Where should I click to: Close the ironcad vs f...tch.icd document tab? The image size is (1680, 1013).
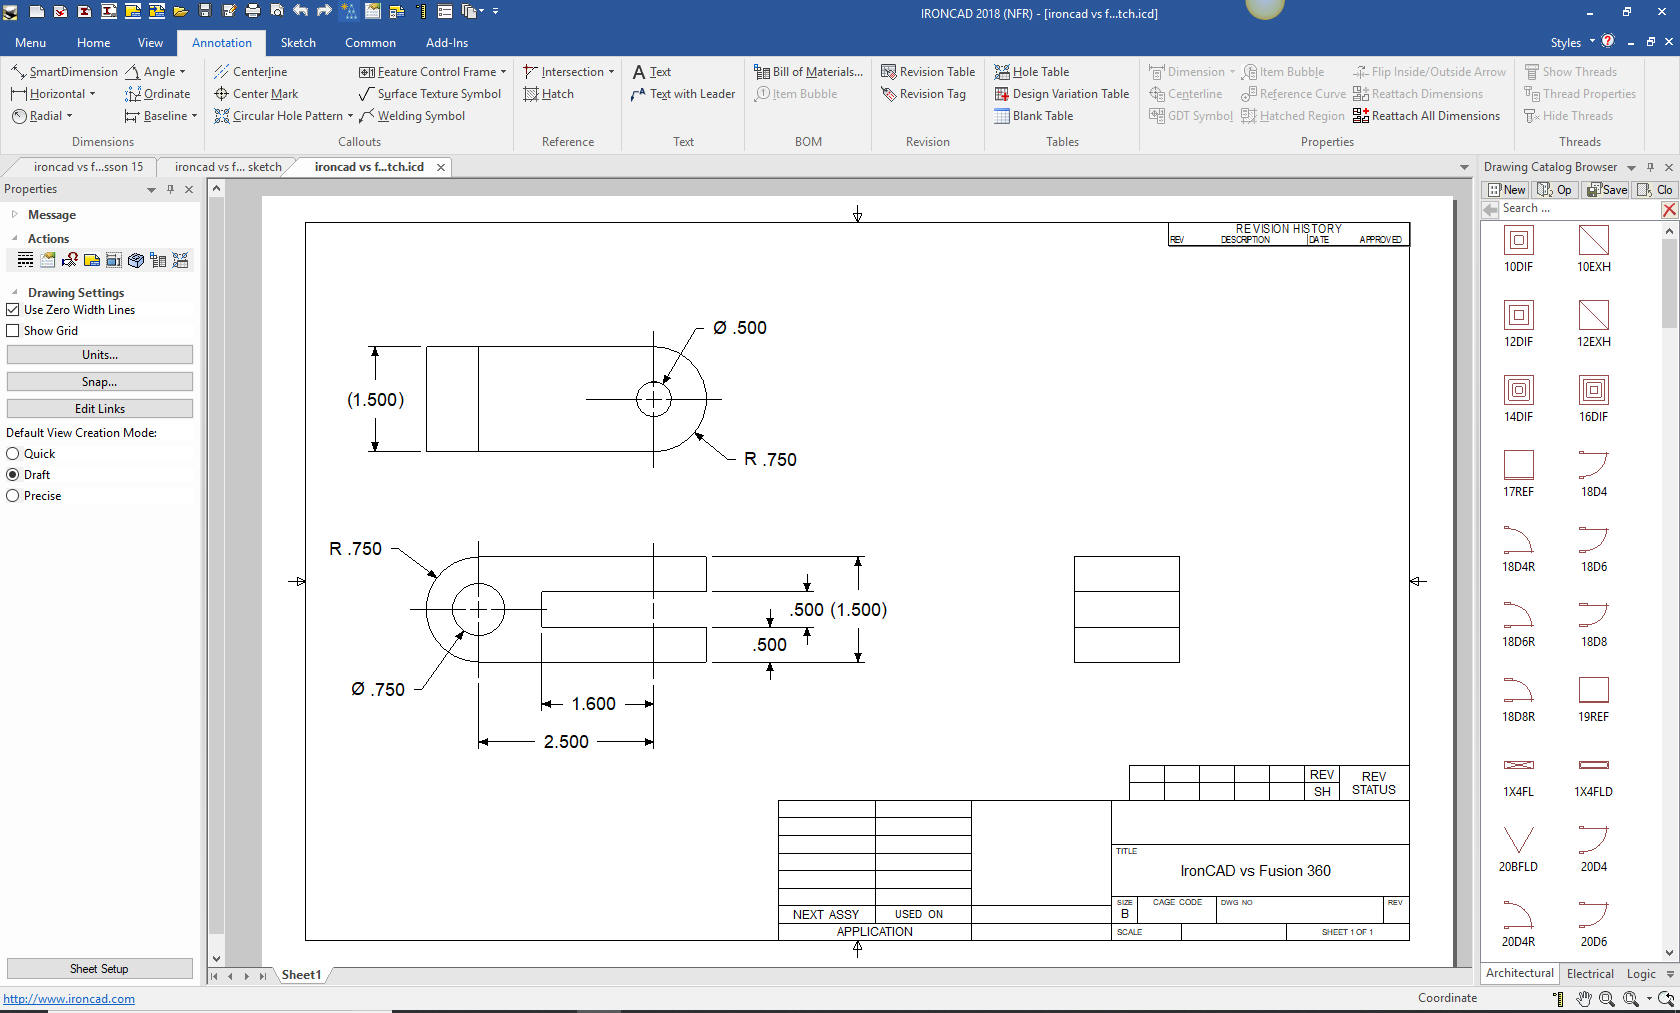pyautogui.click(x=440, y=167)
